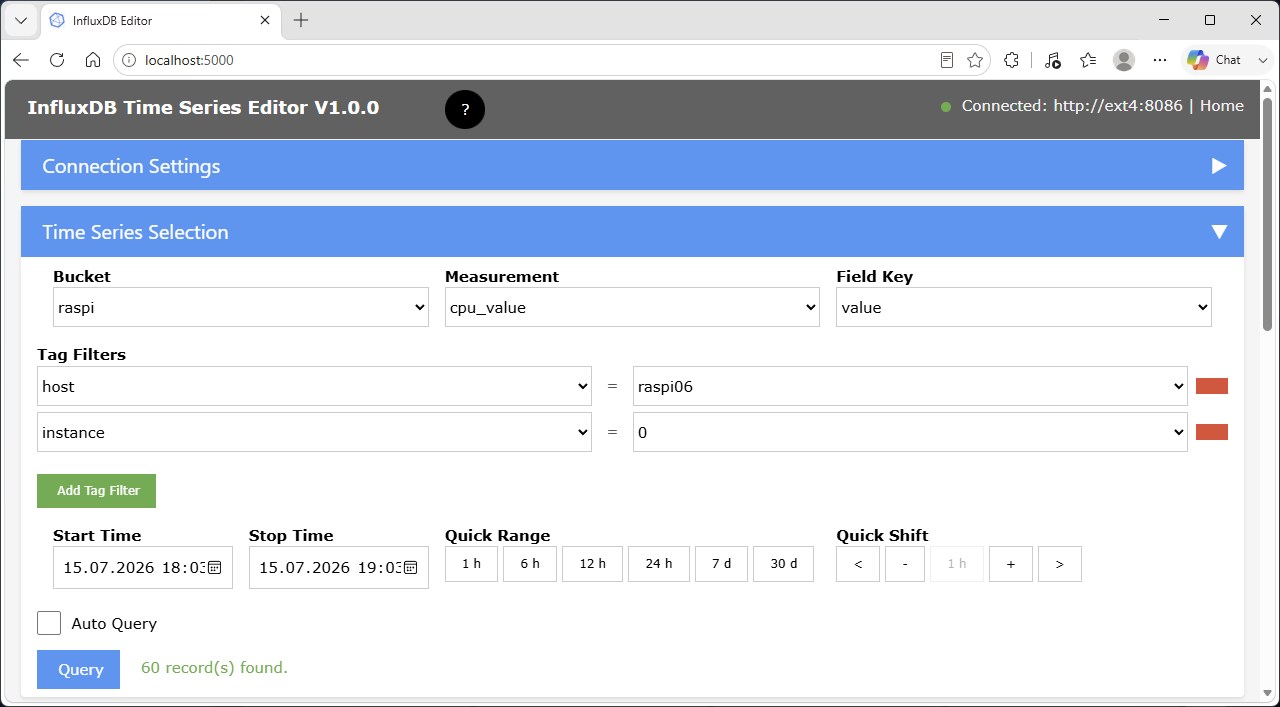This screenshot has height=707, width=1280.
Task: Reload the current page
Action: 57,60
